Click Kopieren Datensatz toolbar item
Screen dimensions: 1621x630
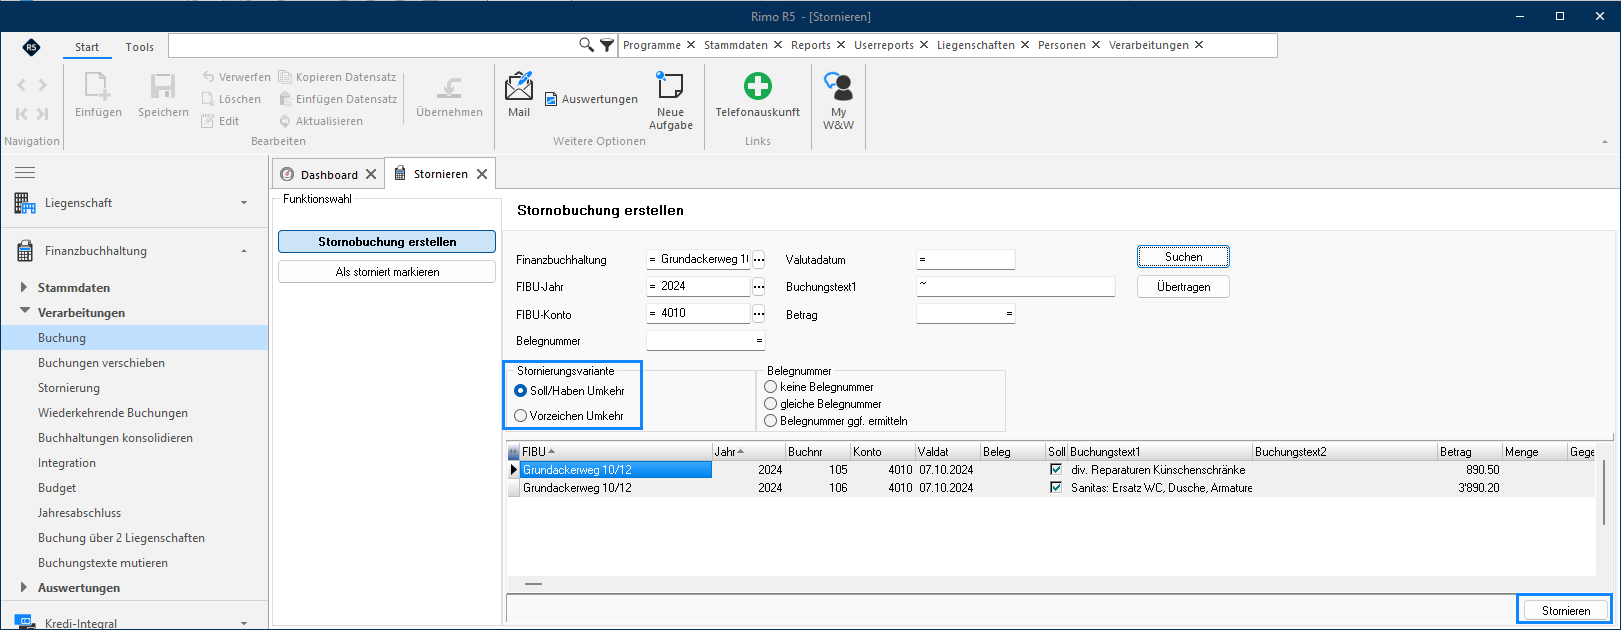point(337,77)
